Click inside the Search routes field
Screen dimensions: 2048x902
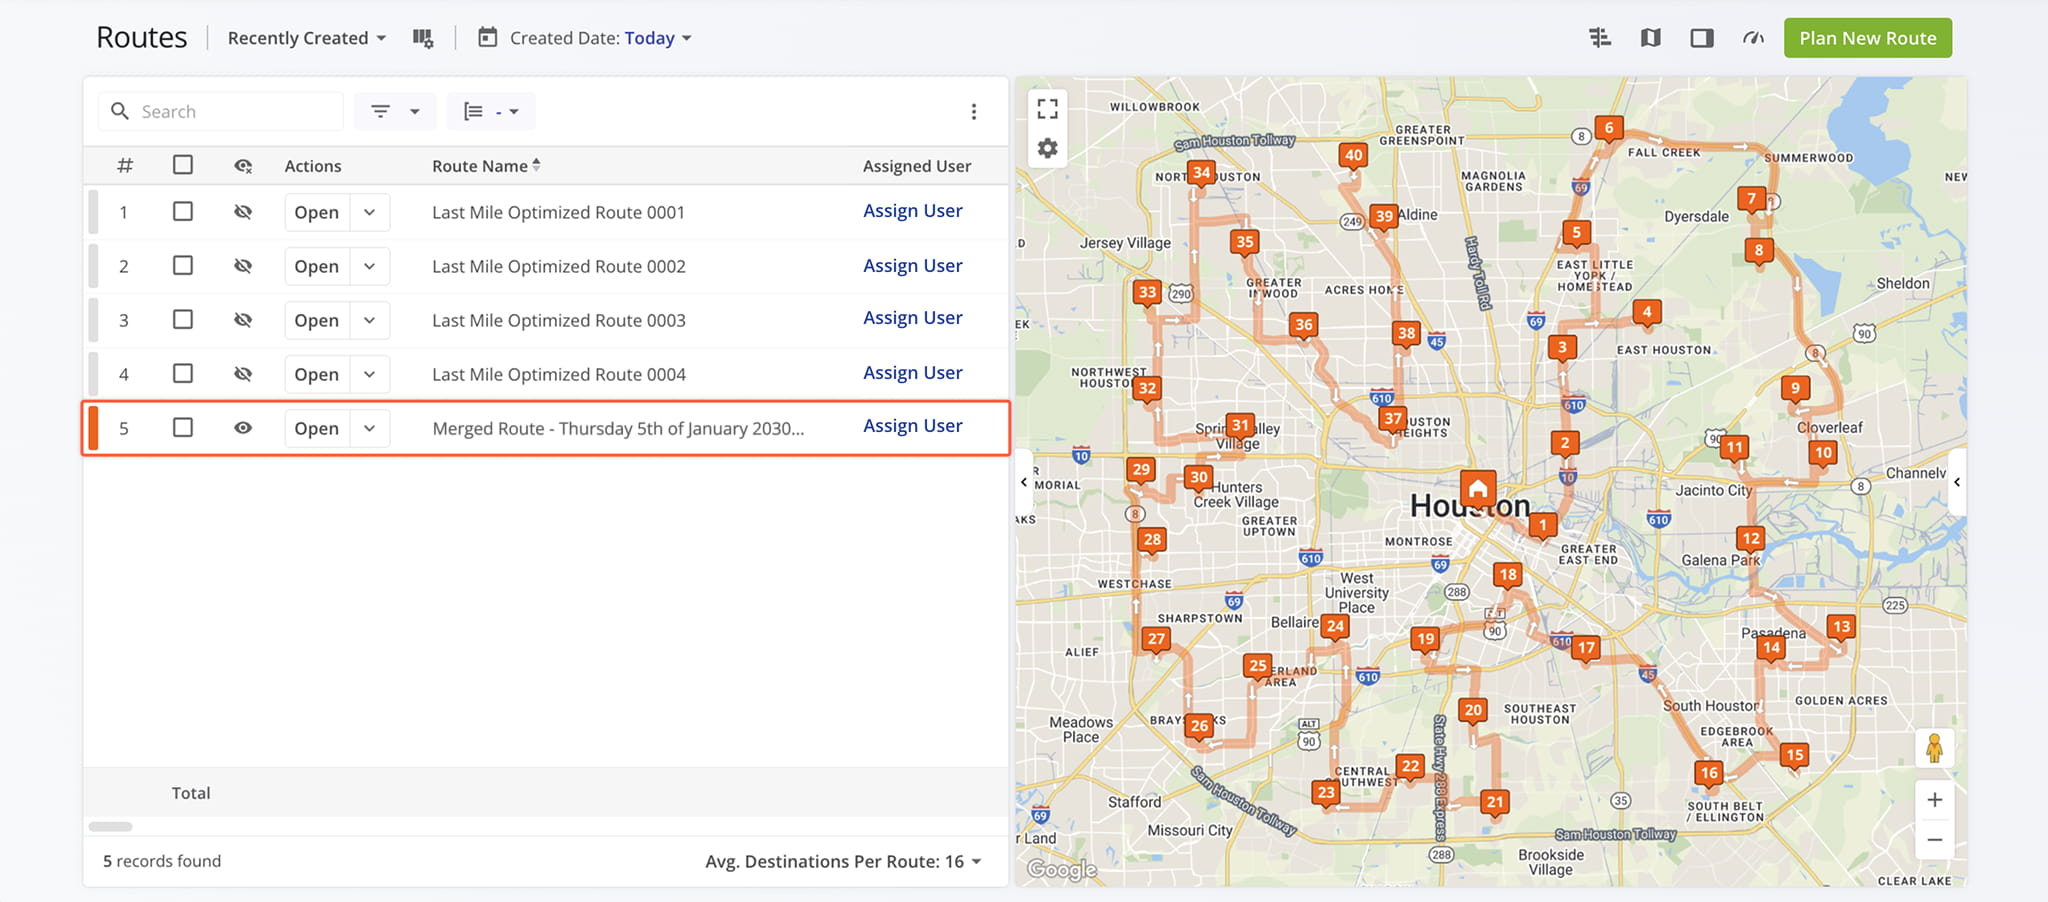(x=230, y=111)
